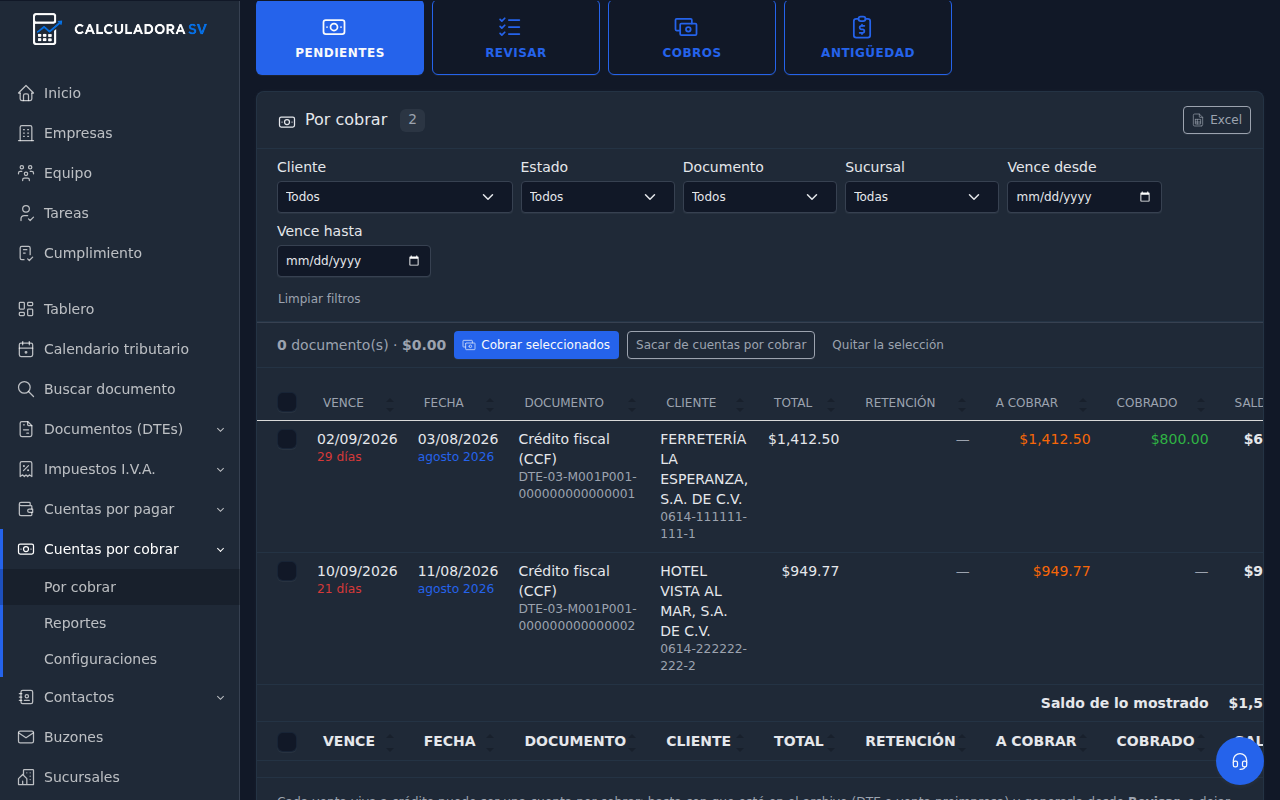Screen dimensions: 1280x800
Task: Expand the Contactos sidebar menu
Action: (120, 697)
